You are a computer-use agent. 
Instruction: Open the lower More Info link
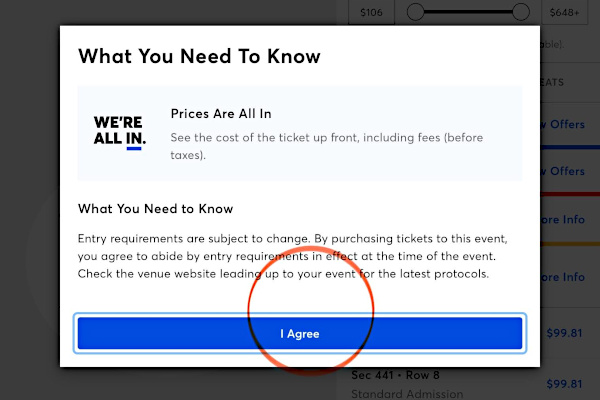[562, 277]
